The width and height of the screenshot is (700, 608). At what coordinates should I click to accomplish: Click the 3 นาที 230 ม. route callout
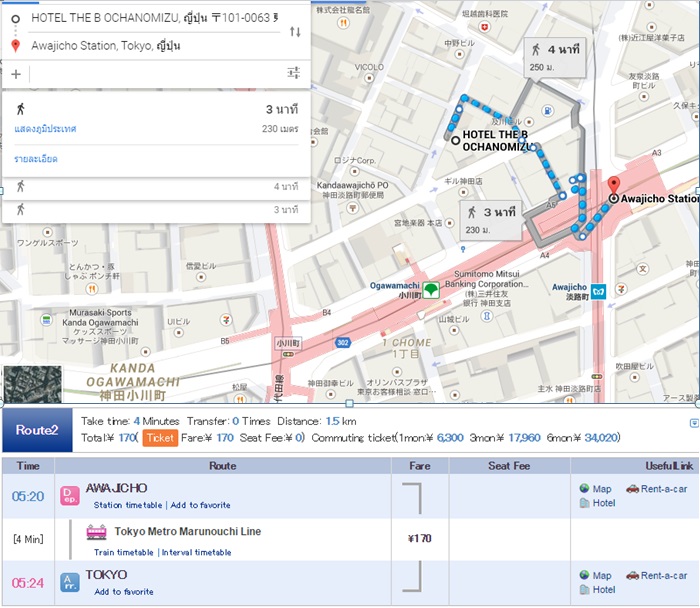click(491, 220)
